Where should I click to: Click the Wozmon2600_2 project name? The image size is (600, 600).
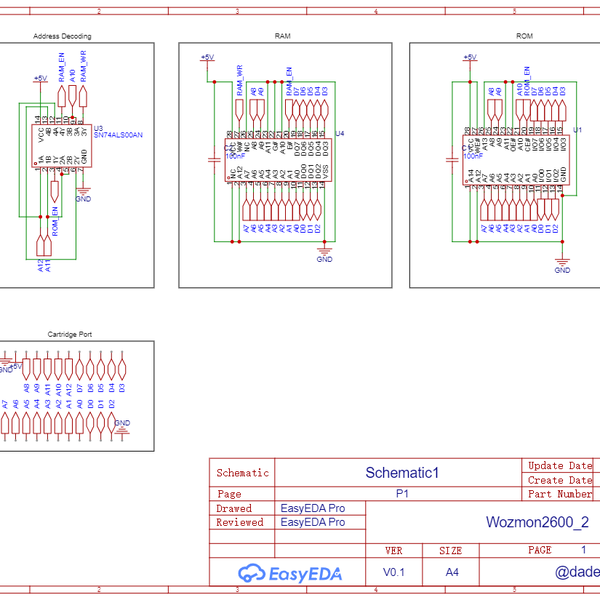pos(537,521)
